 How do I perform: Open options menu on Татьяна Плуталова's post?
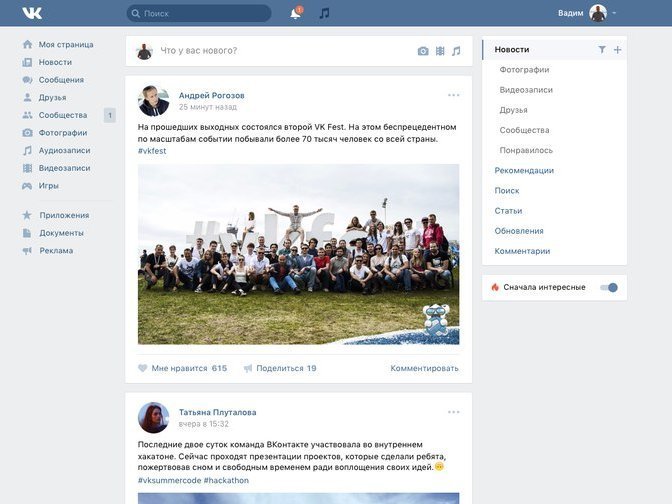click(x=454, y=412)
